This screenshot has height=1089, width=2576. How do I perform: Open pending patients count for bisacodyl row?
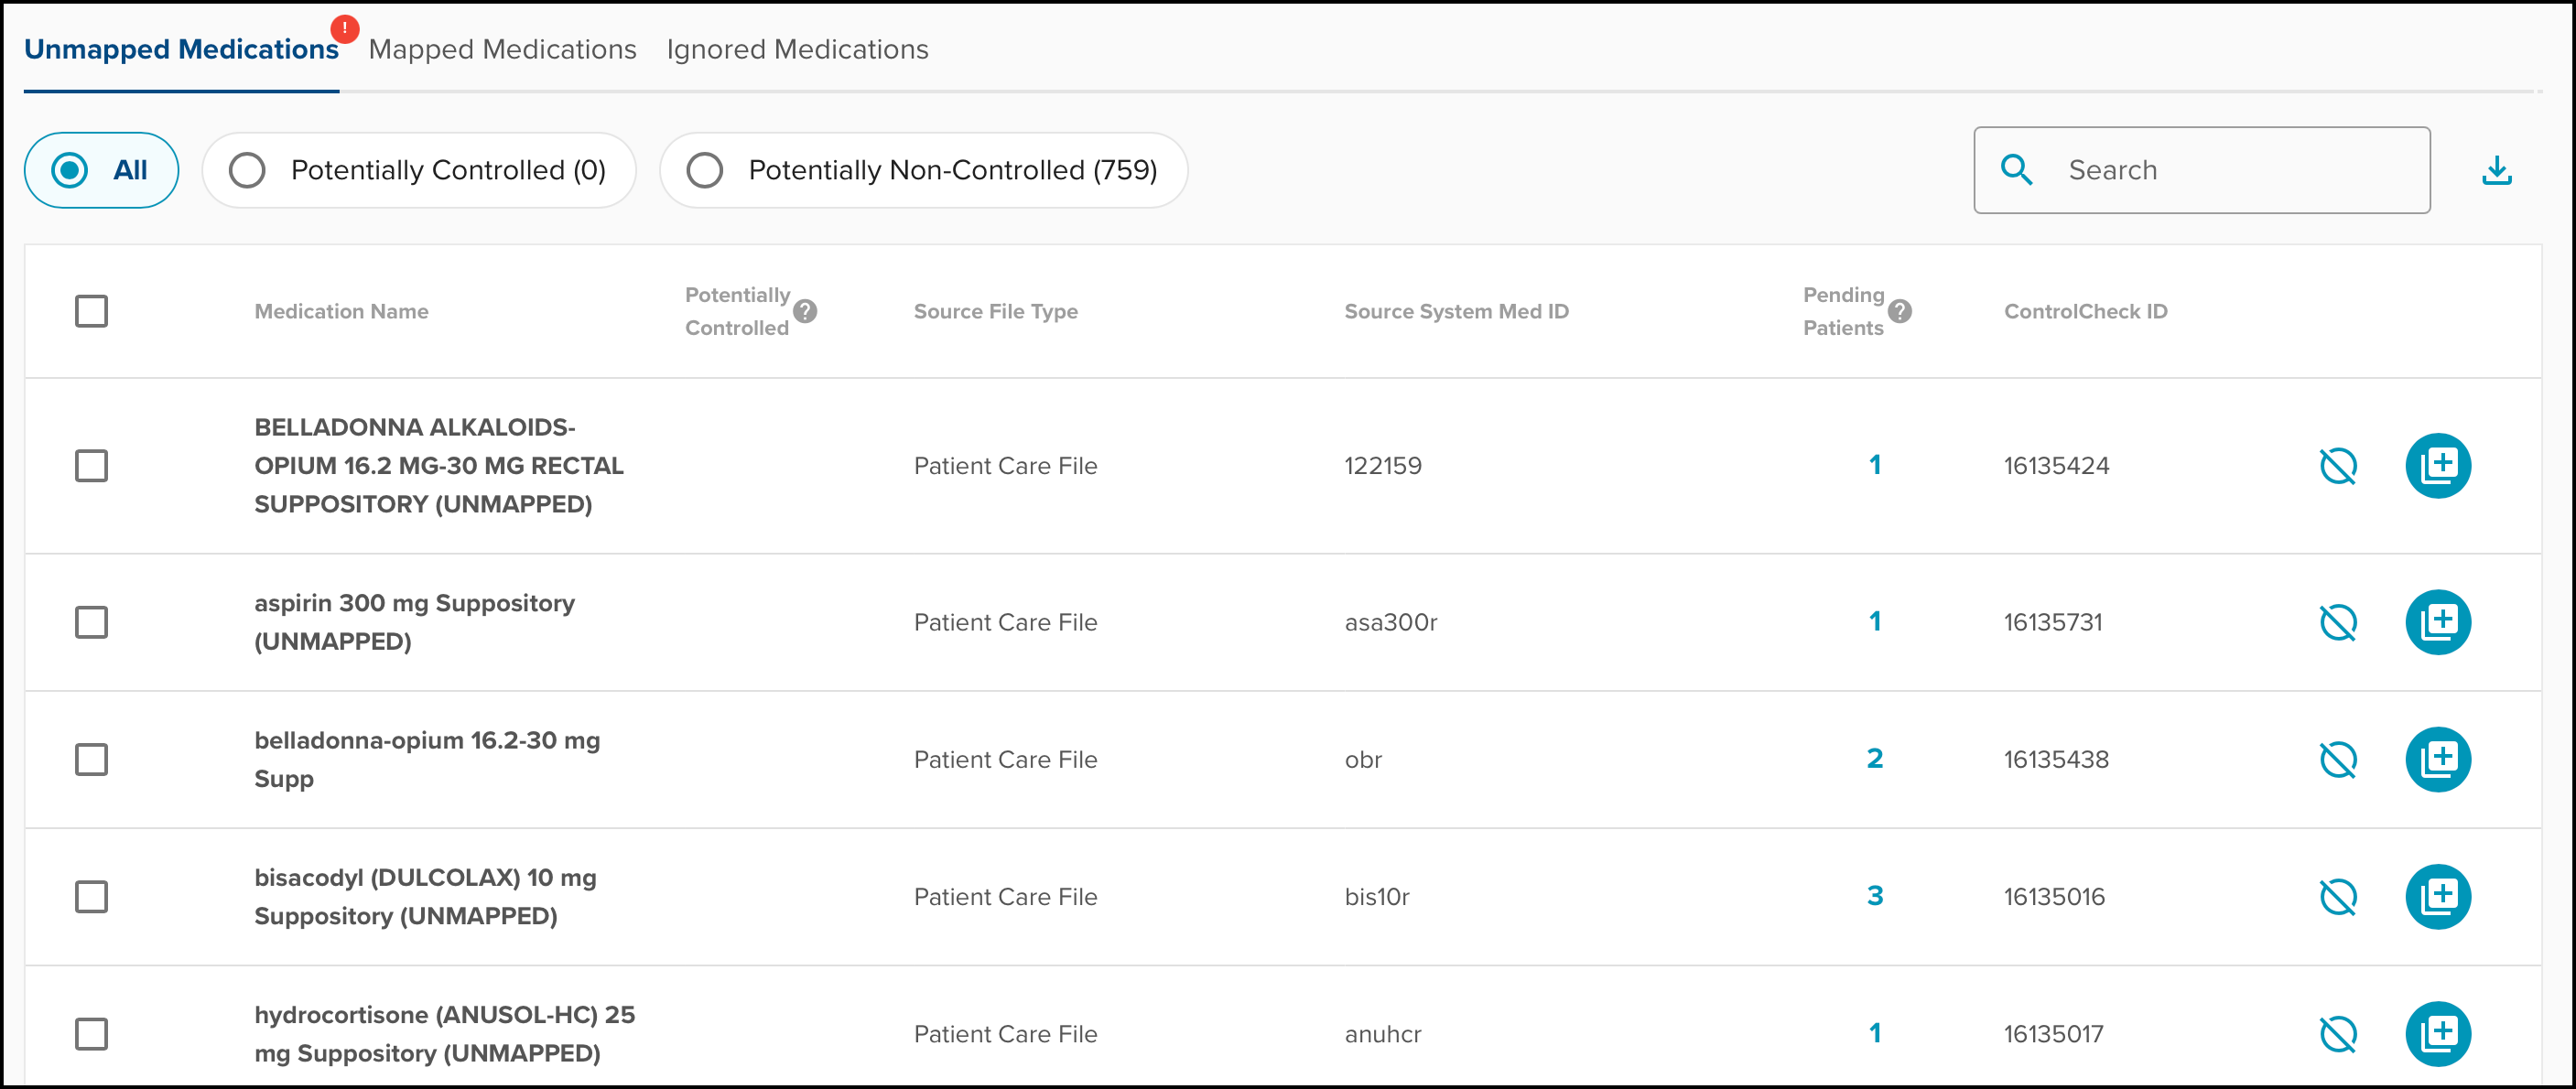pos(1874,896)
